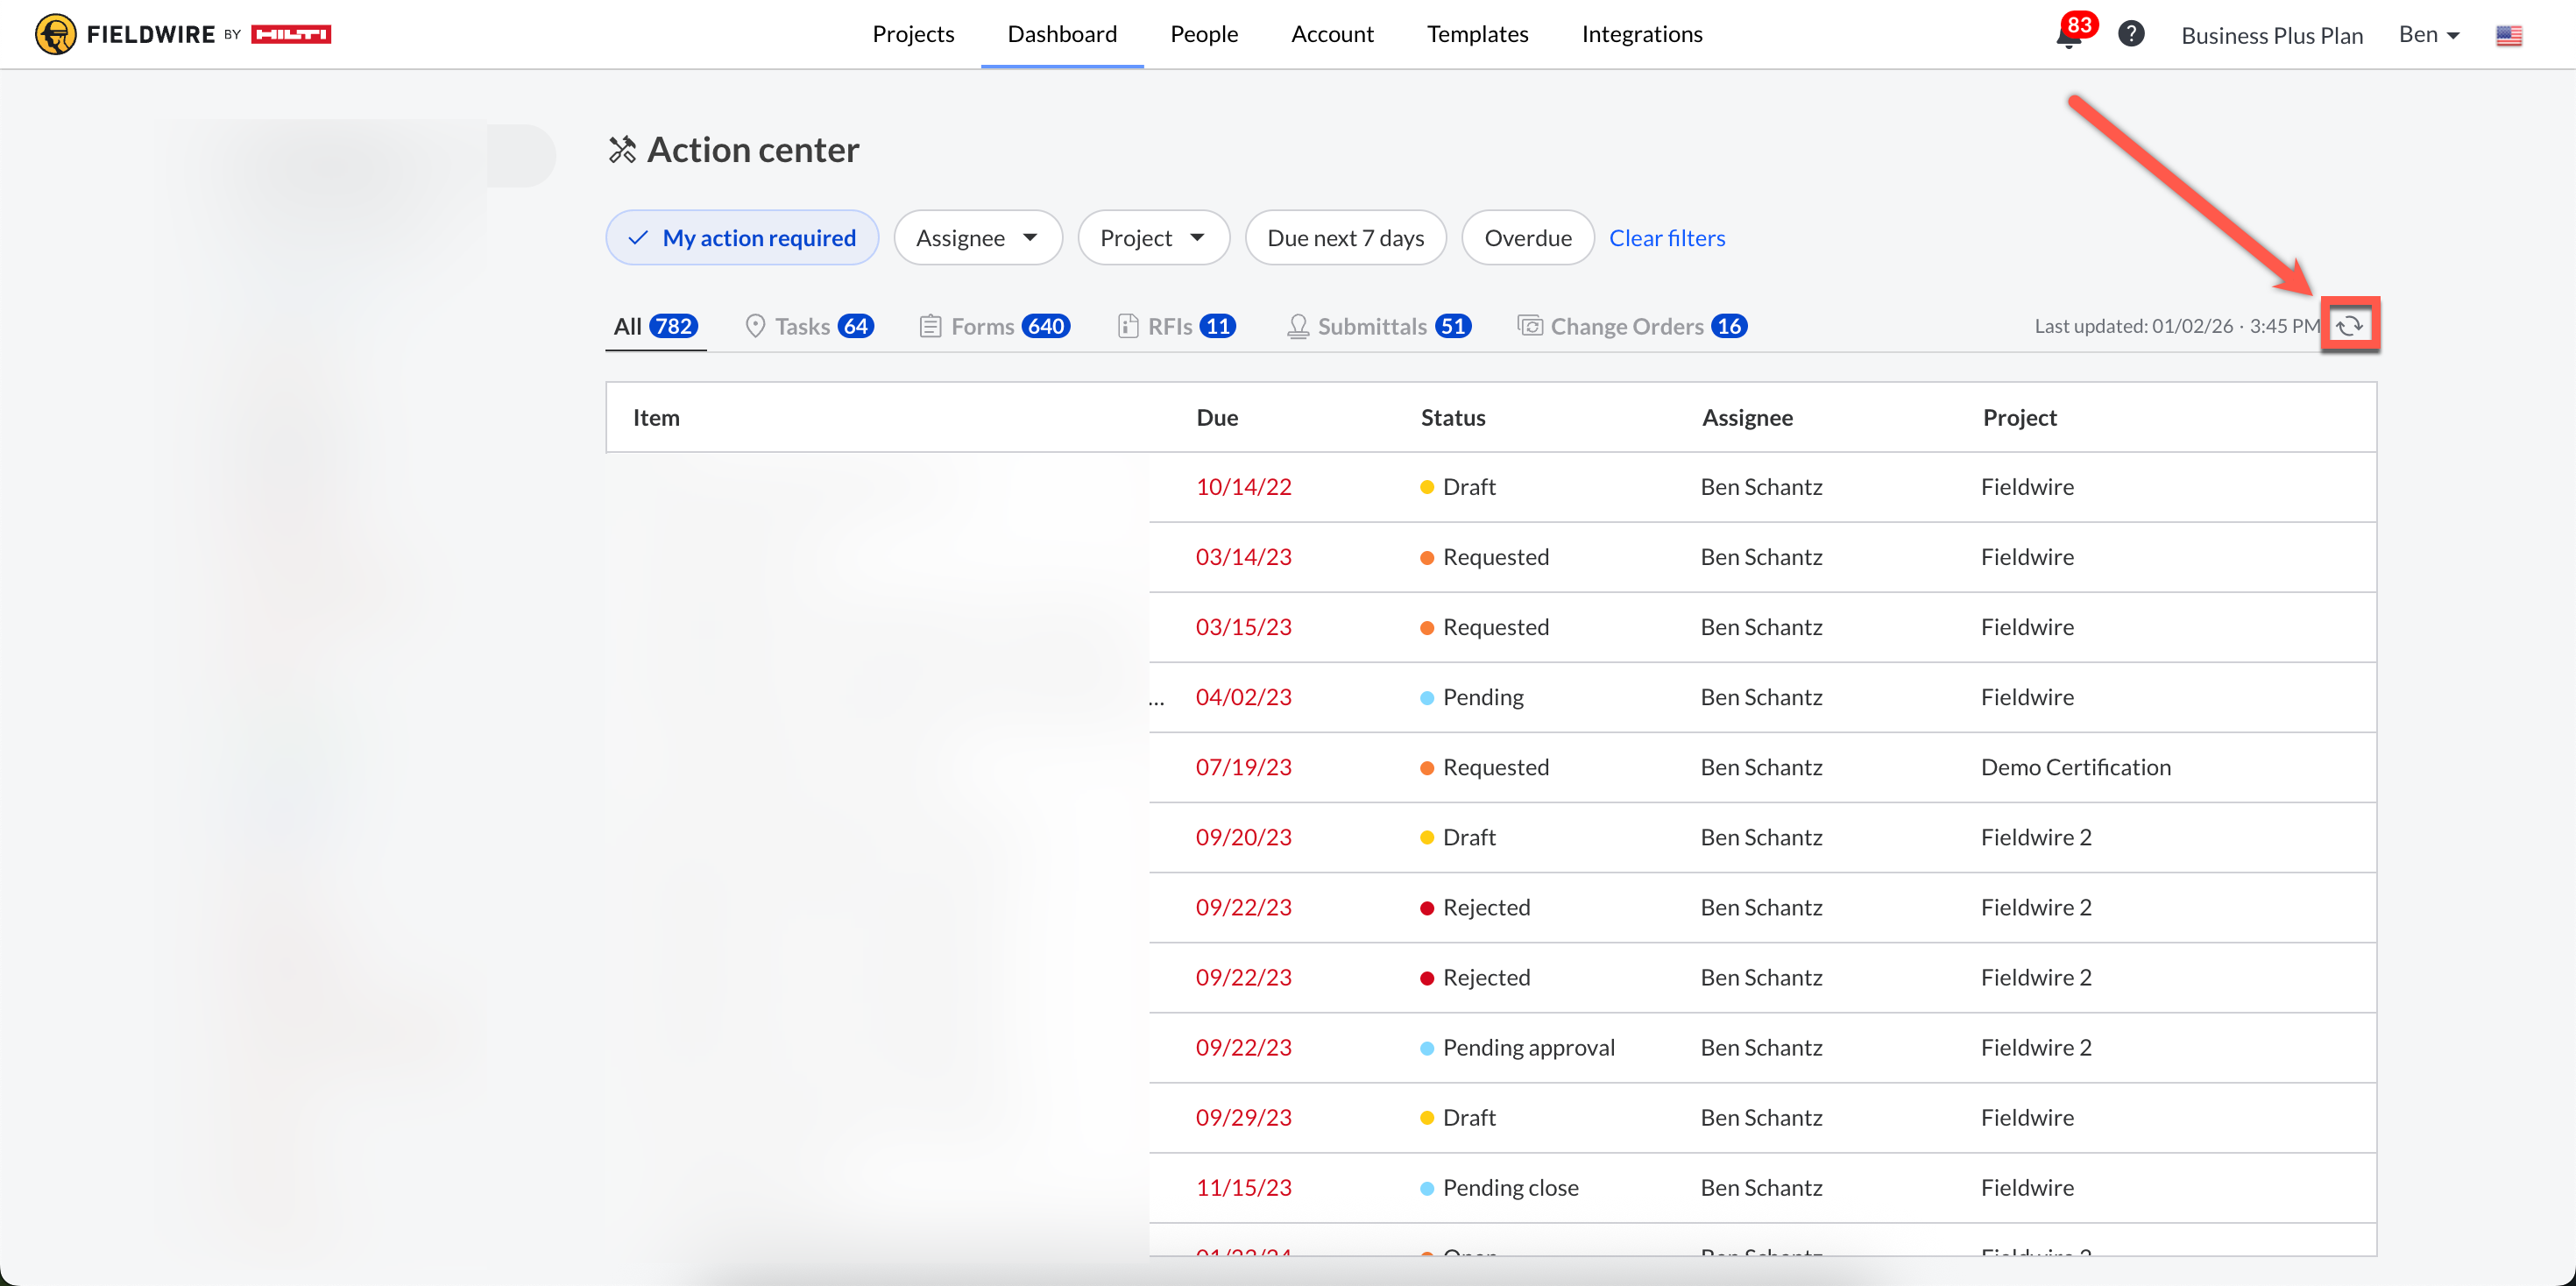Click the Business Plus Plan link
Viewport: 2576px width, 1286px height.
(2271, 36)
